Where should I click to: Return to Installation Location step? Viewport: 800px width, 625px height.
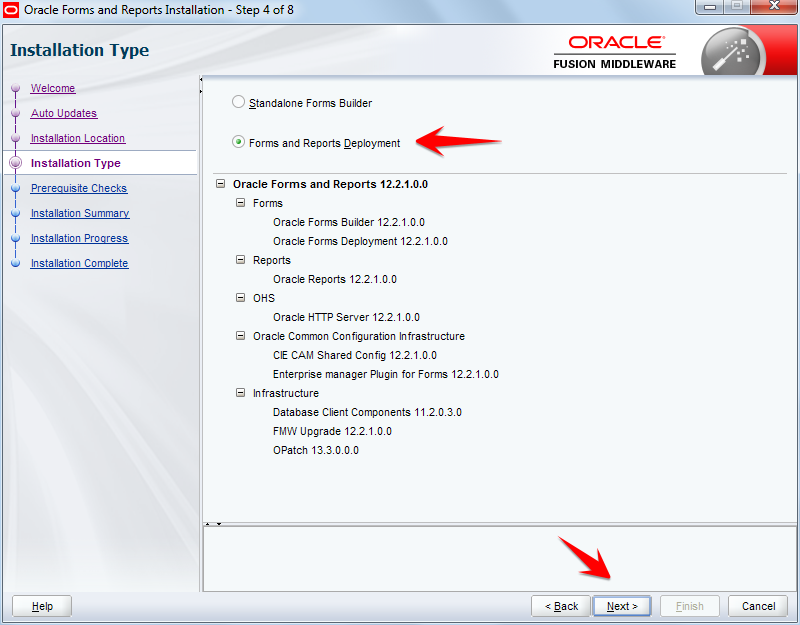78,138
